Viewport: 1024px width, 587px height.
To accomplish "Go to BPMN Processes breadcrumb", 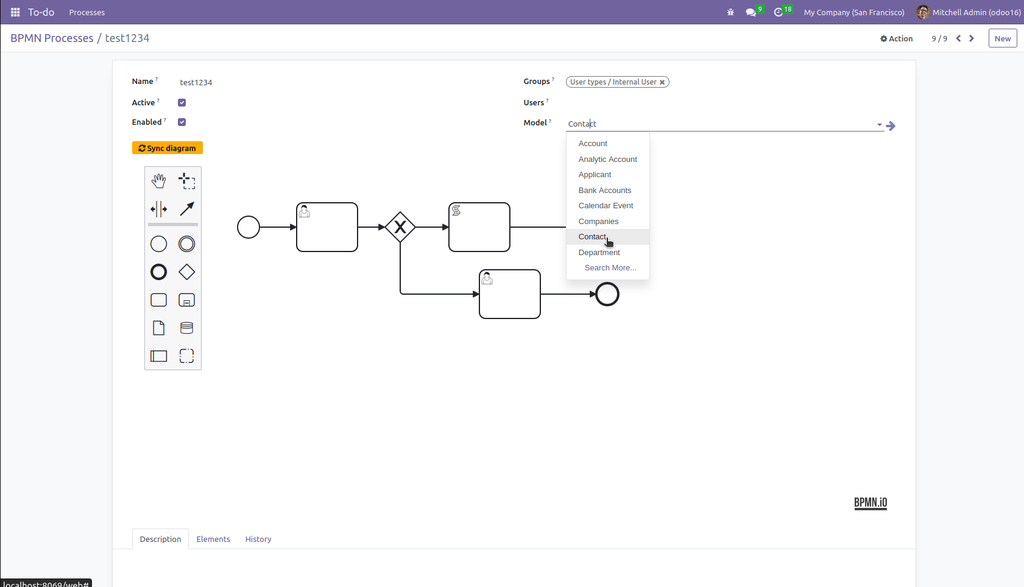I will coord(52,38).
